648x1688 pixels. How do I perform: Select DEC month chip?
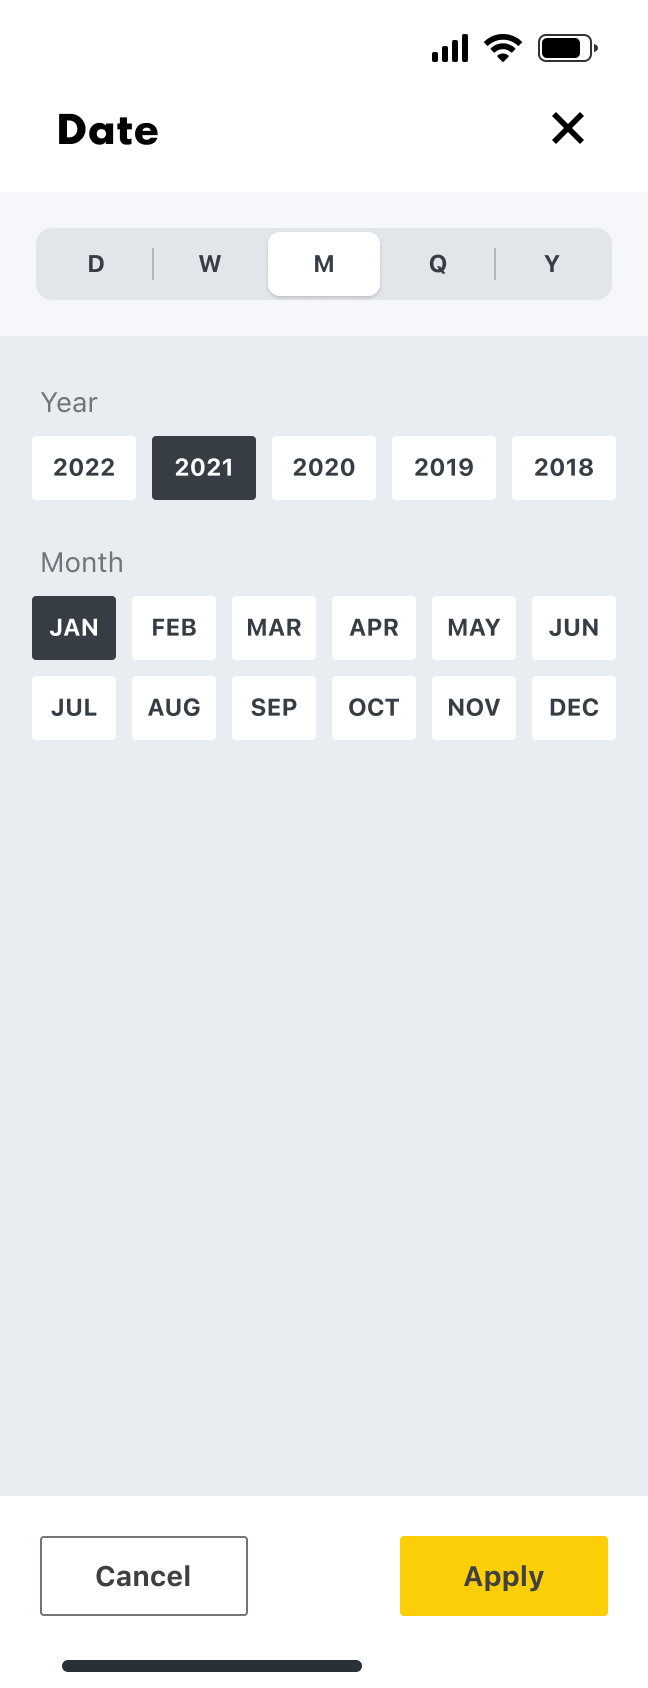coord(574,707)
